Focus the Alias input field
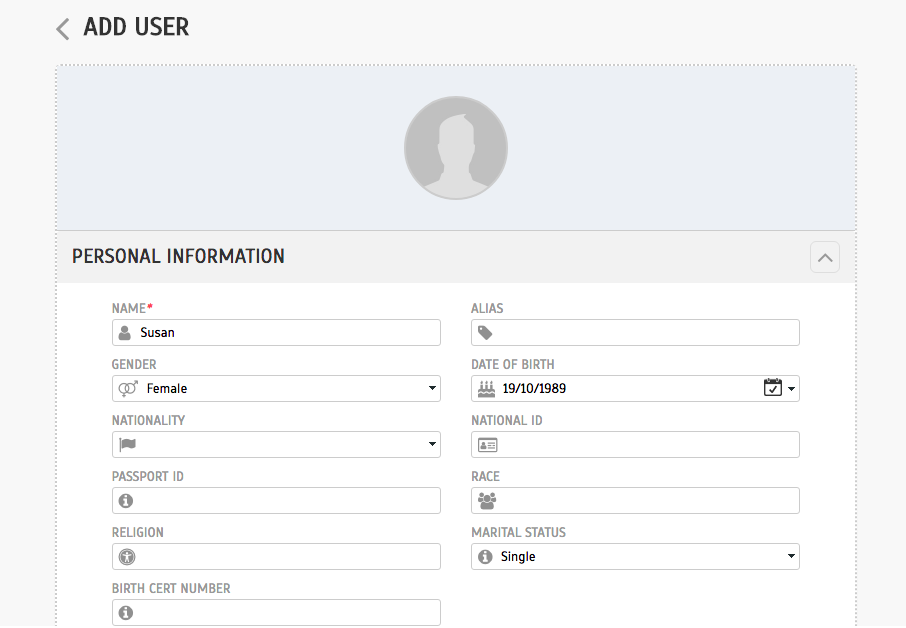This screenshot has width=906, height=628. 635,333
